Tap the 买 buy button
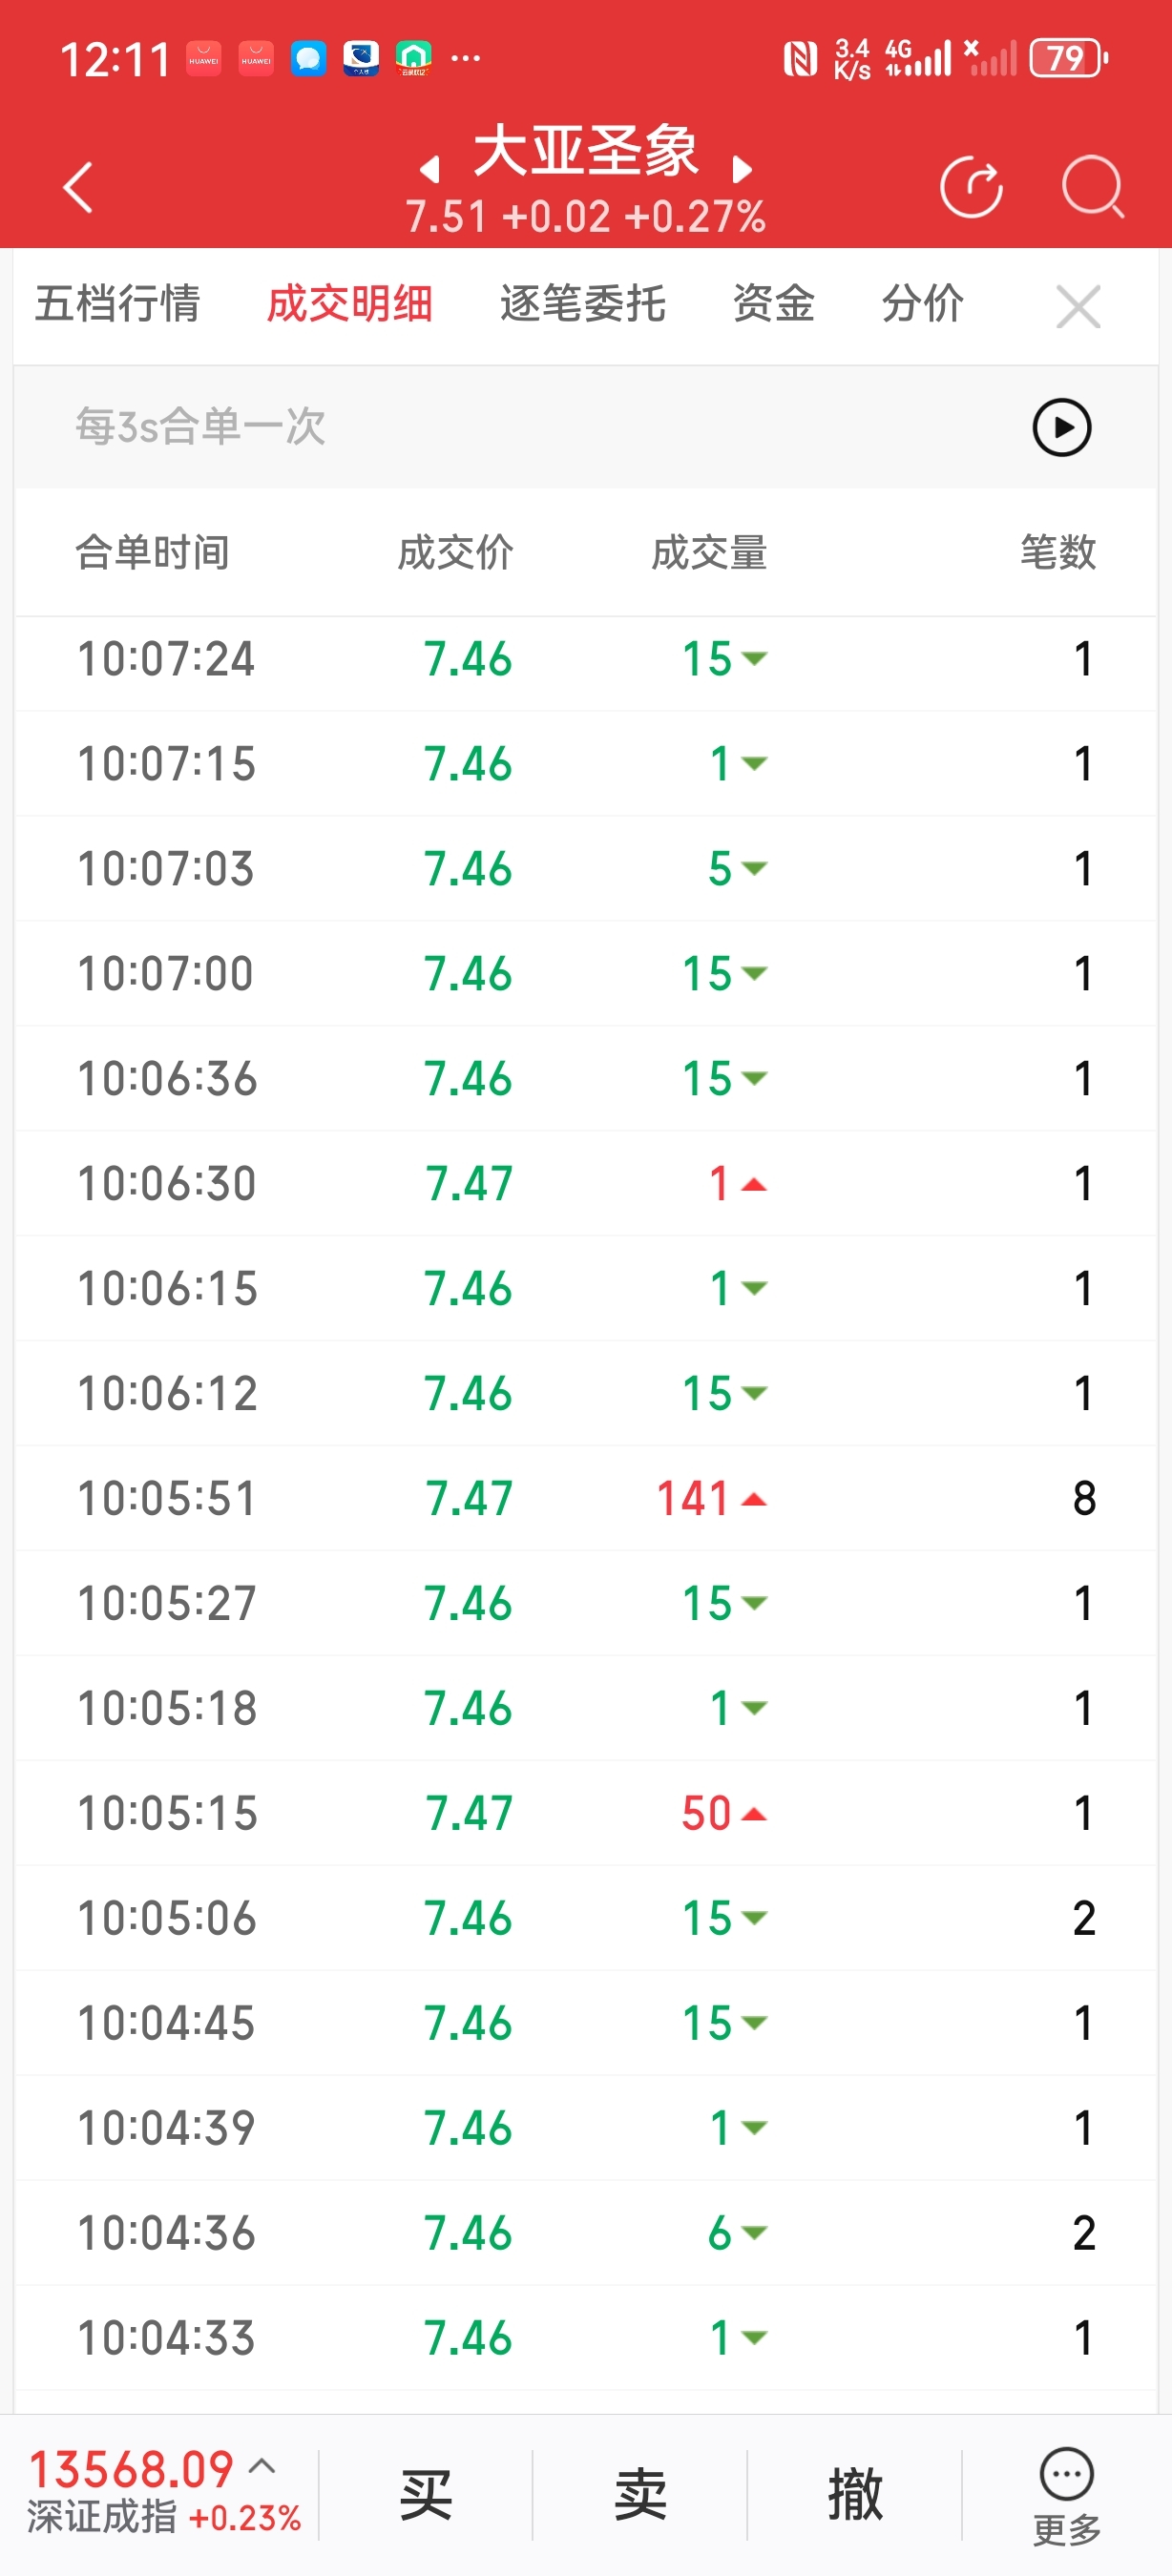The image size is (1172, 2576). coord(426,2494)
